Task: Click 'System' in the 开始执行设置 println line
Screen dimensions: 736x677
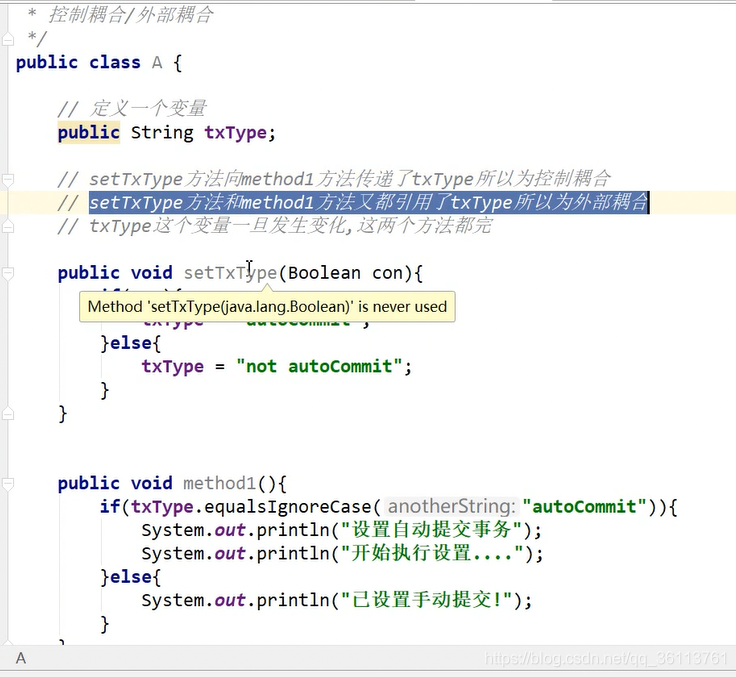Action: click(173, 554)
